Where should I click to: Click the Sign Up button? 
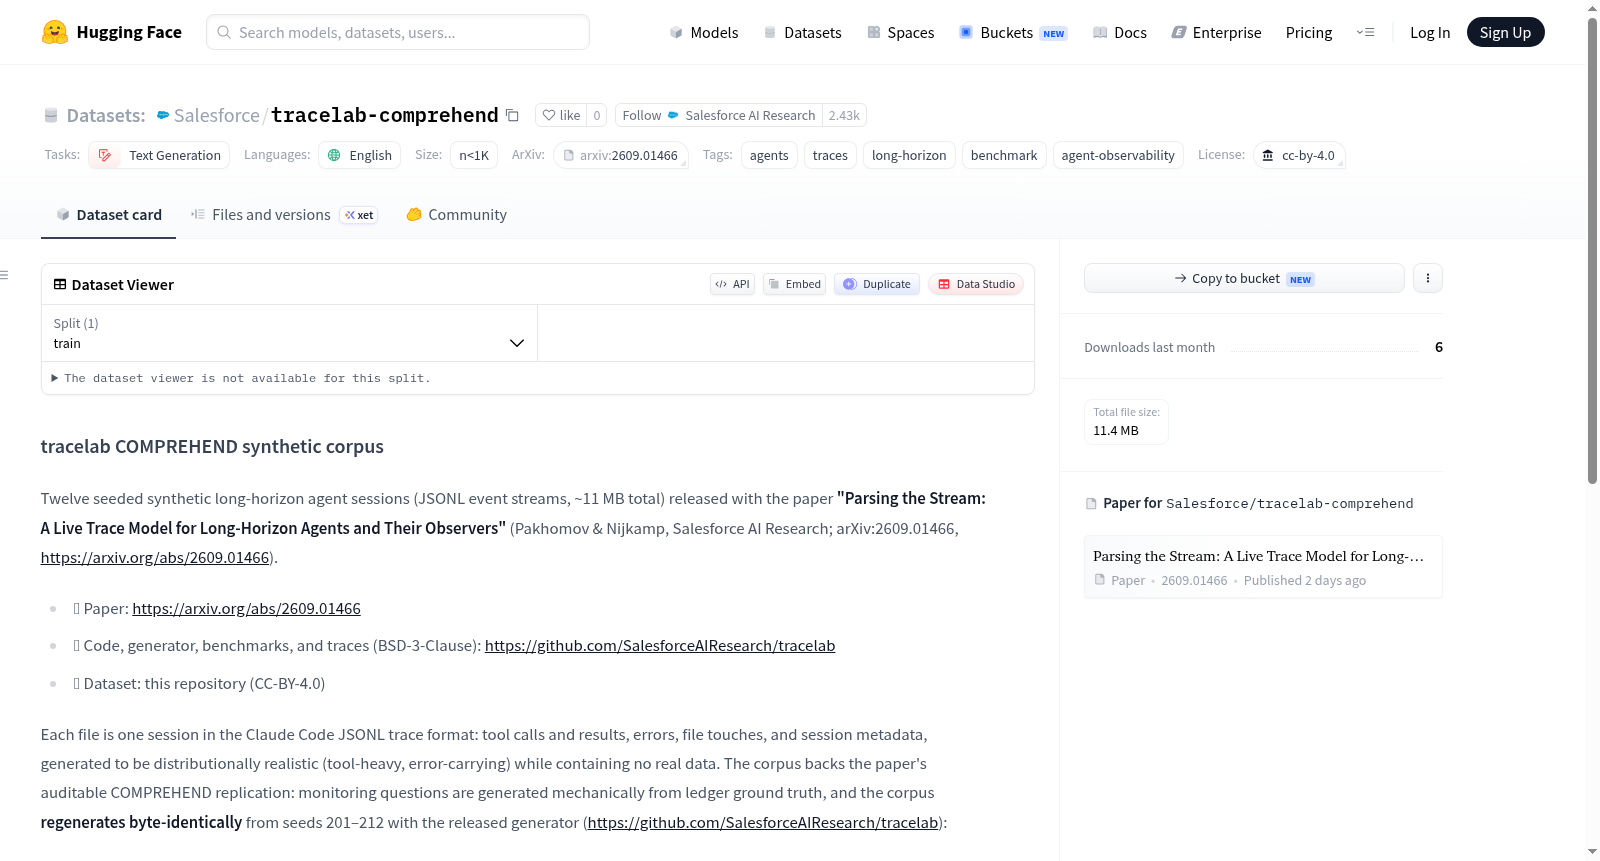(x=1505, y=32)
